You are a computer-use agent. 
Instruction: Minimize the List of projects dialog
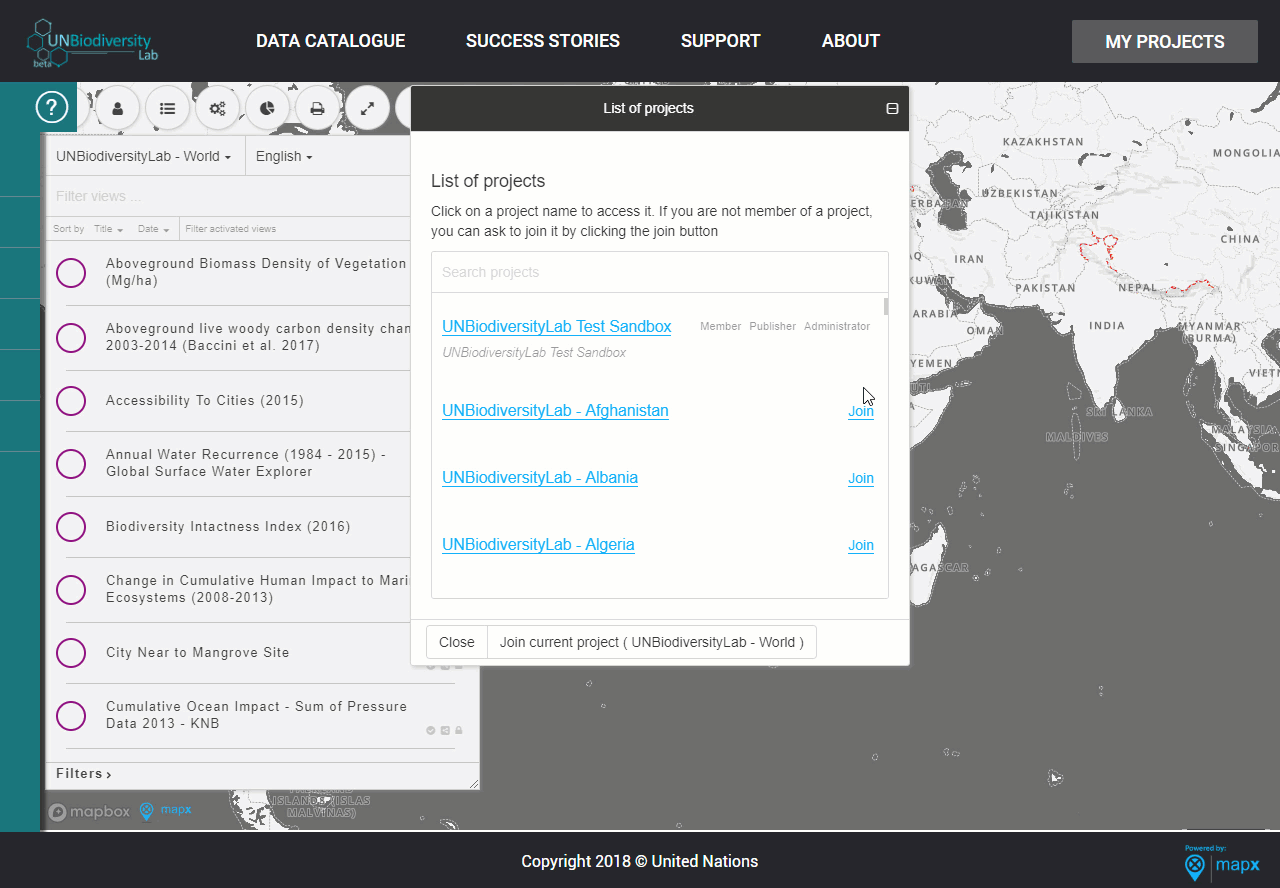click(x=892, y=108)
